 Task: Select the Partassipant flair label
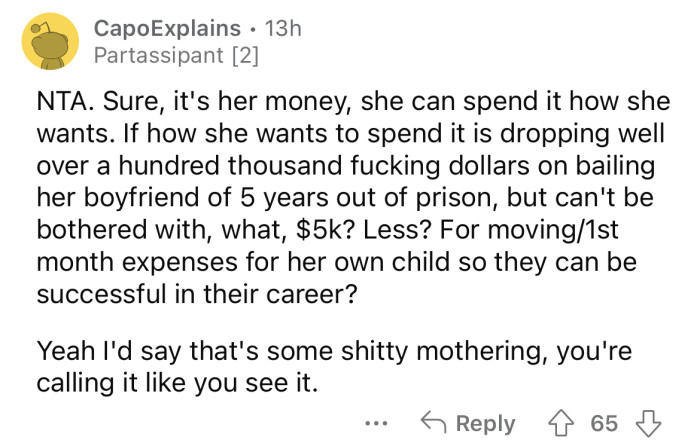tap(158, 56)
